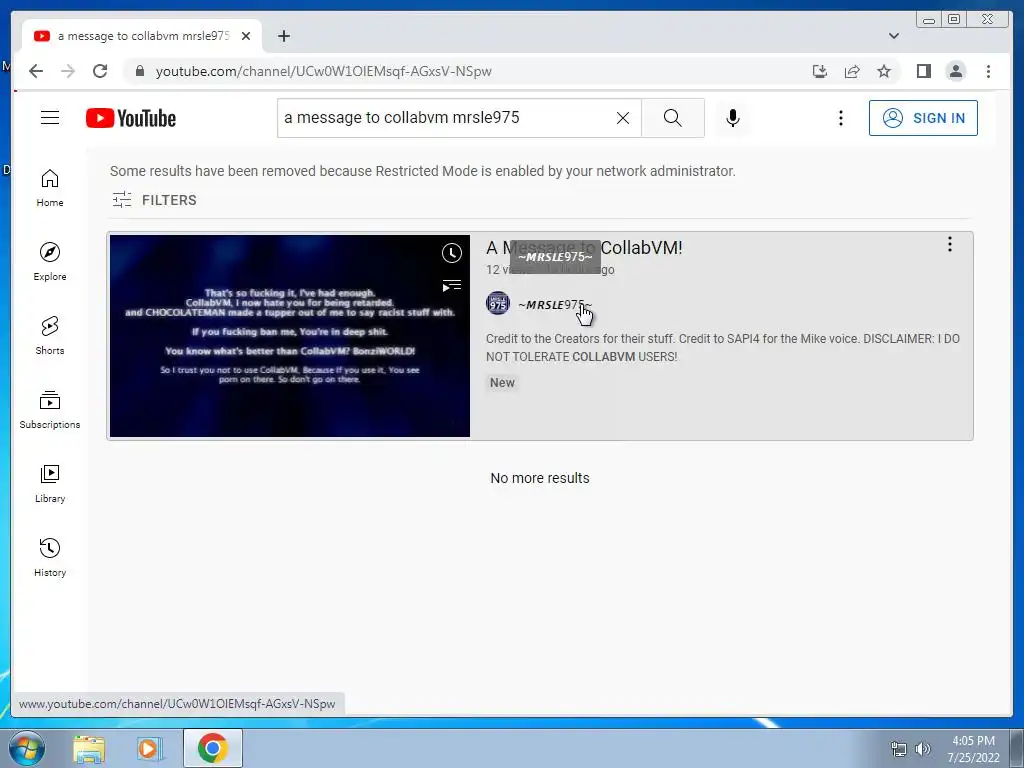Open a new tab with the plus button
The height and width of the screenshot is (768, 1024).
pyautogui.click(x=283, y=36)
